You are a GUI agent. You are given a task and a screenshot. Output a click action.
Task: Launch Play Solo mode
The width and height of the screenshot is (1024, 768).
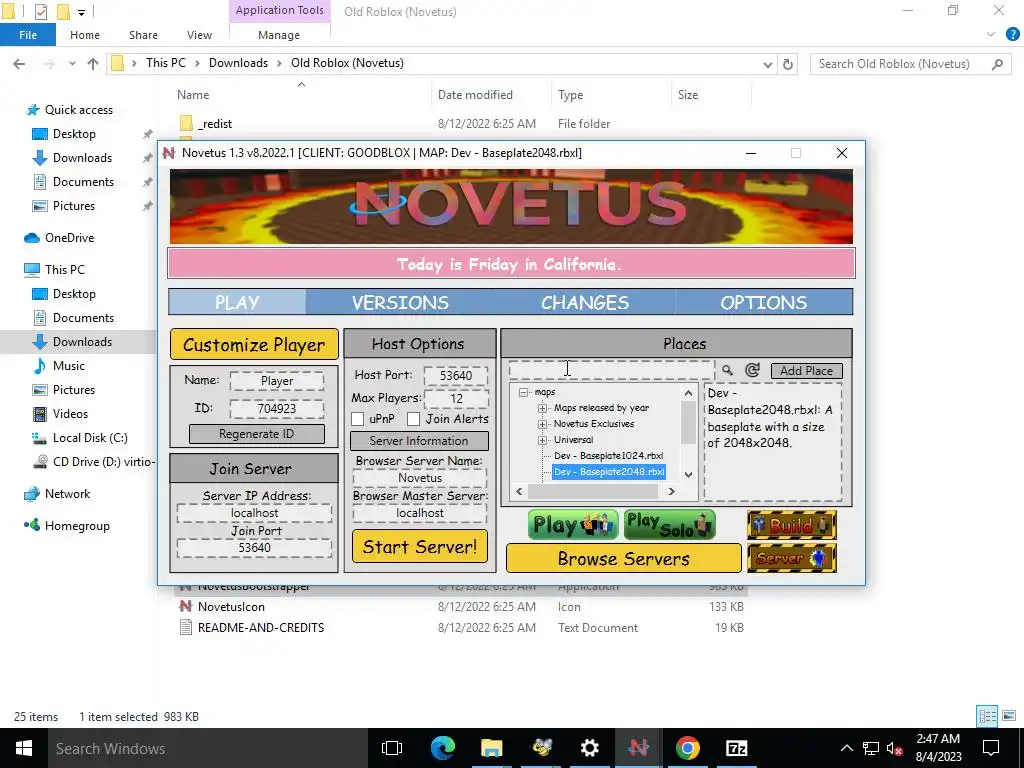click(669, 525)
